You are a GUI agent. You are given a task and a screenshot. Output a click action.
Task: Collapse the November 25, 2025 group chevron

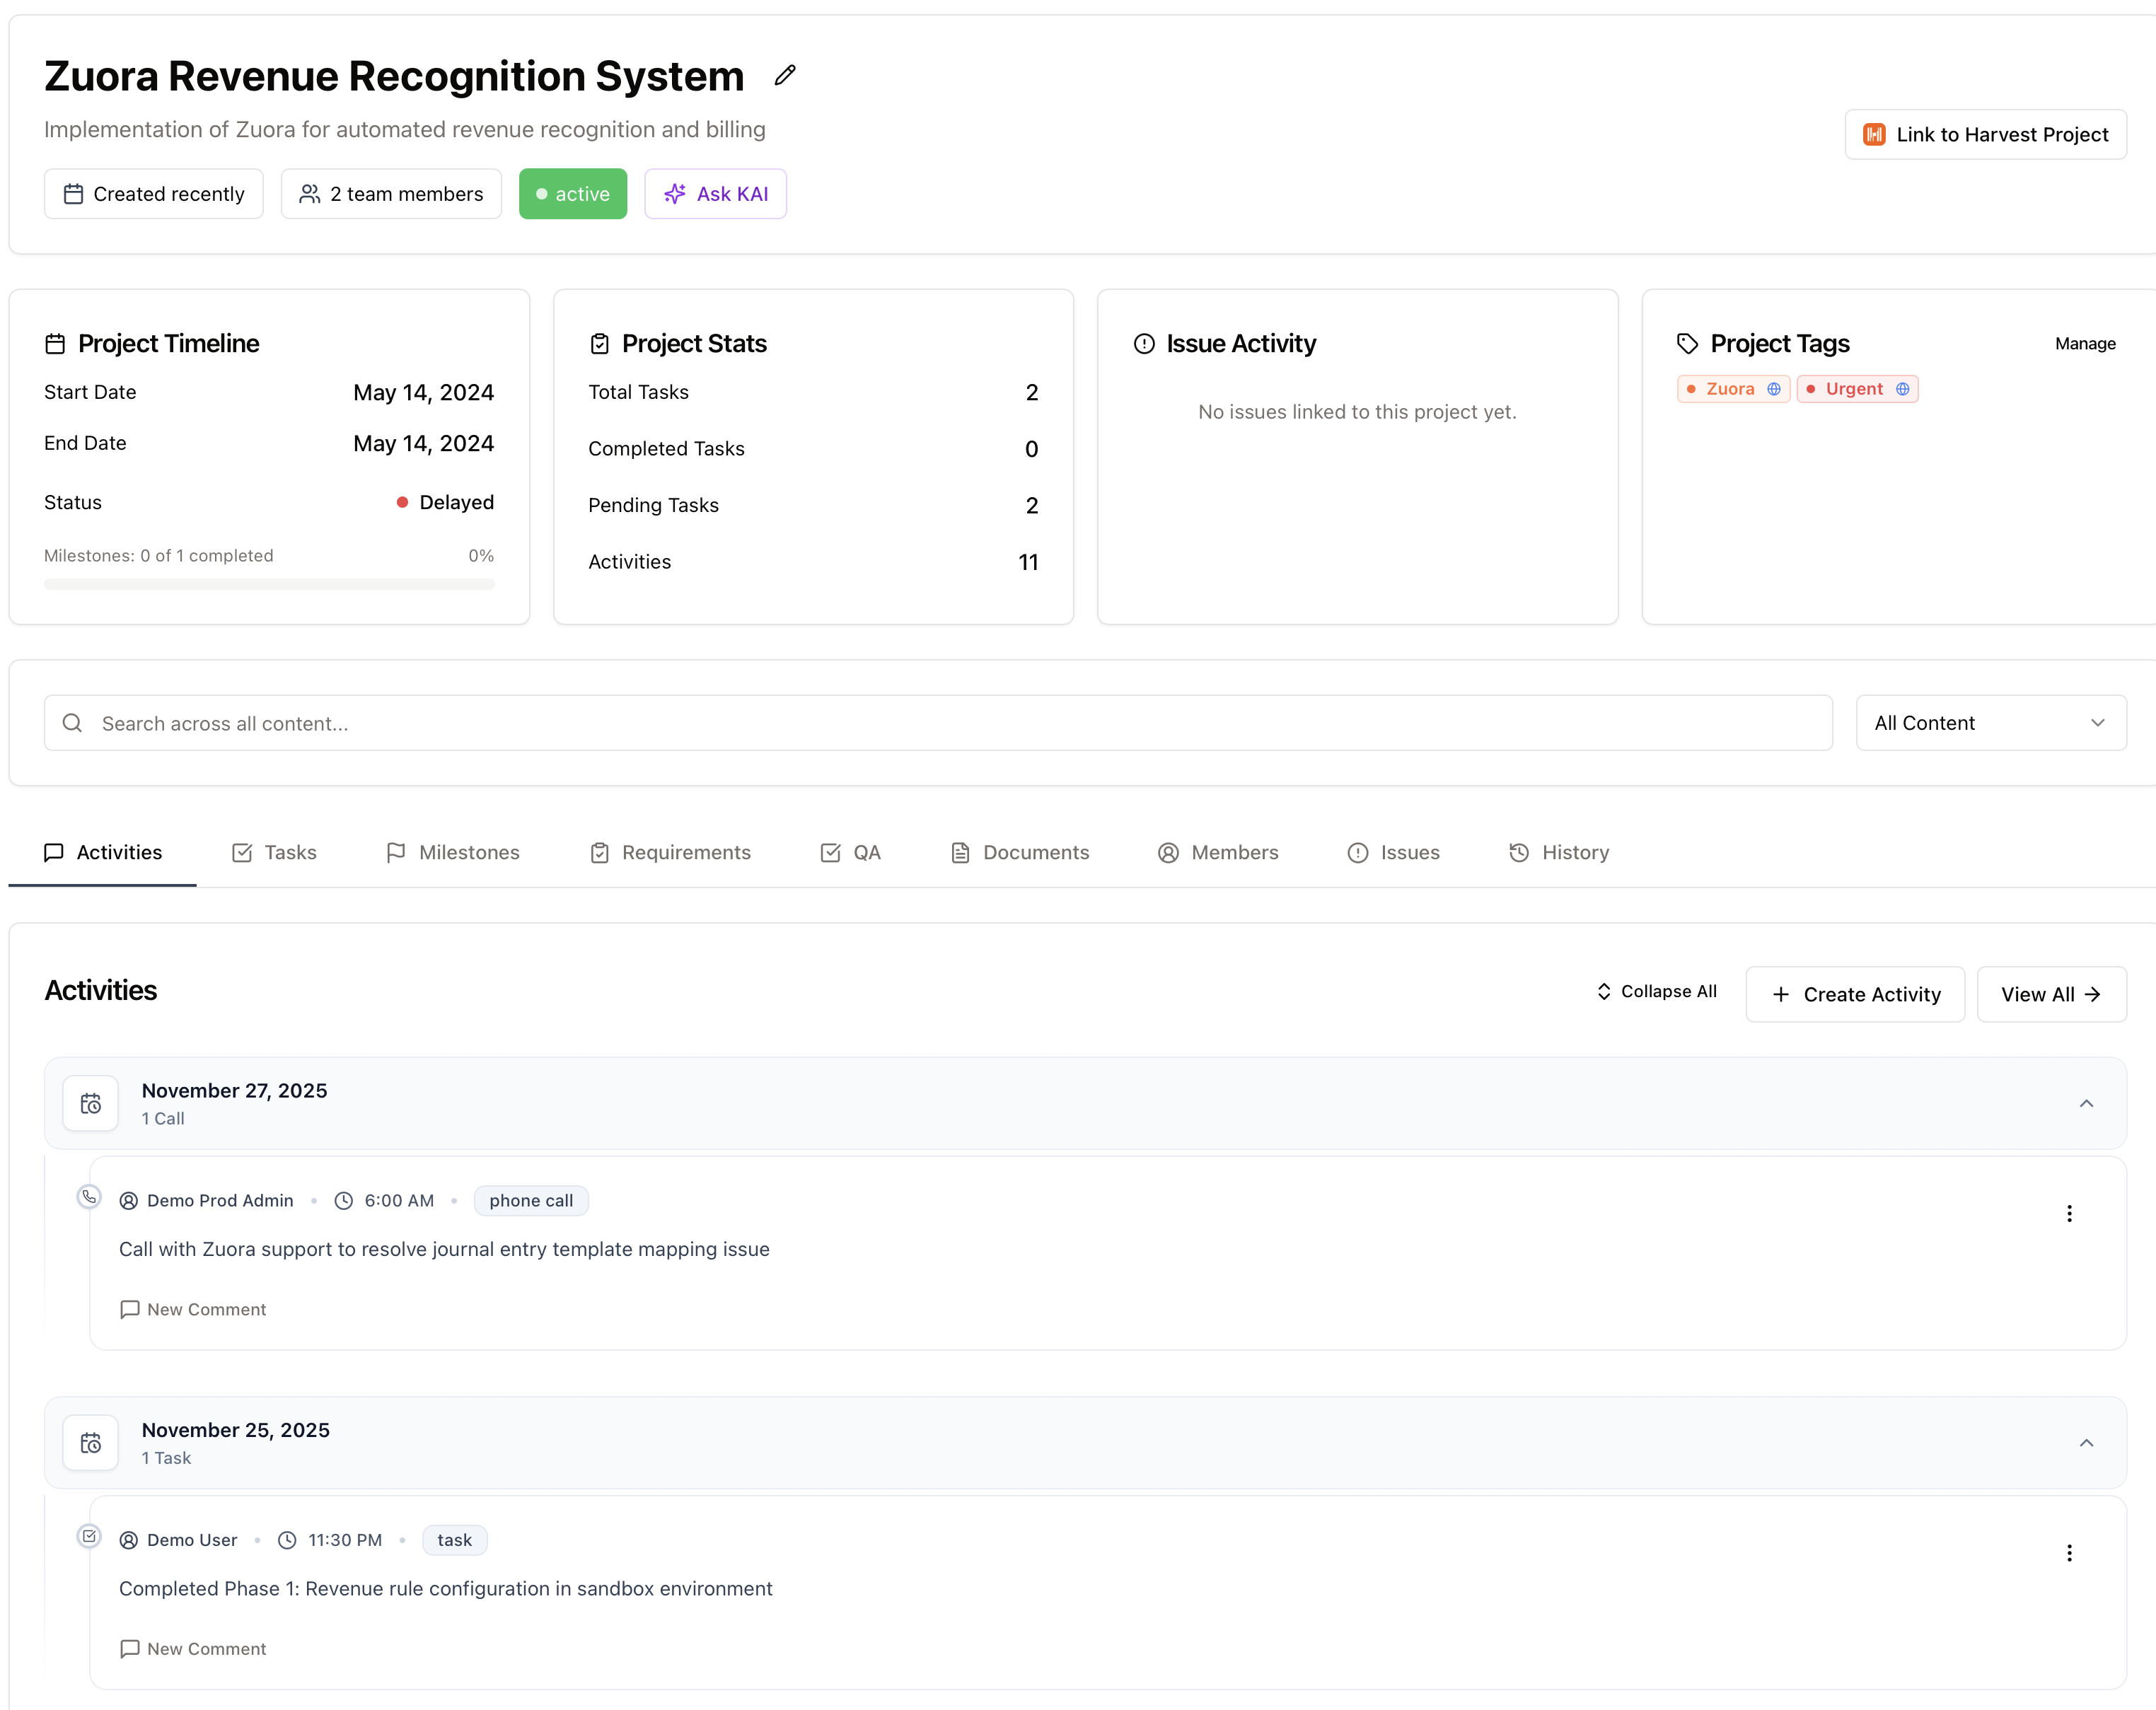click(2086, 1443)
